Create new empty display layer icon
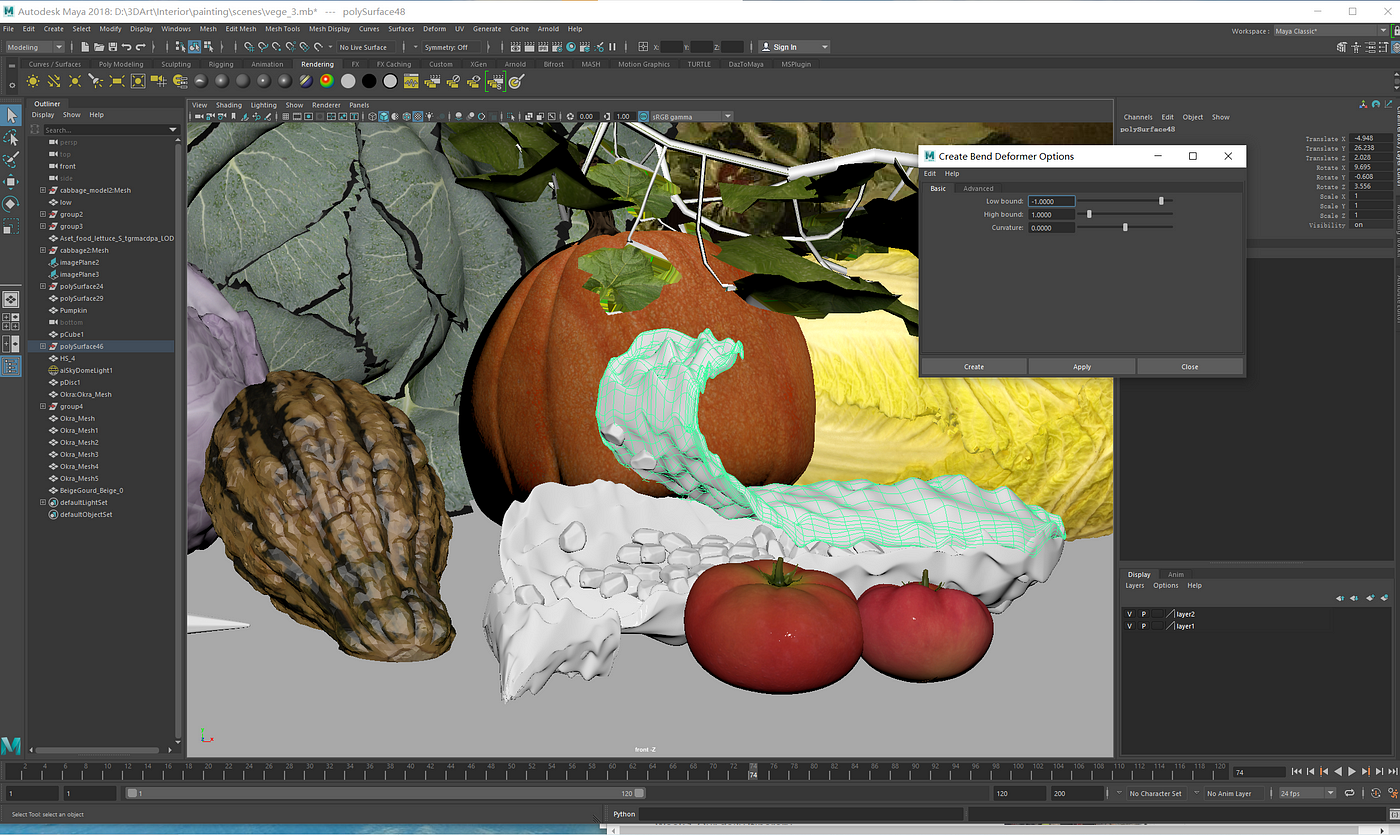This screenshot has height=835, width=1400. (x=1370, y=597)
